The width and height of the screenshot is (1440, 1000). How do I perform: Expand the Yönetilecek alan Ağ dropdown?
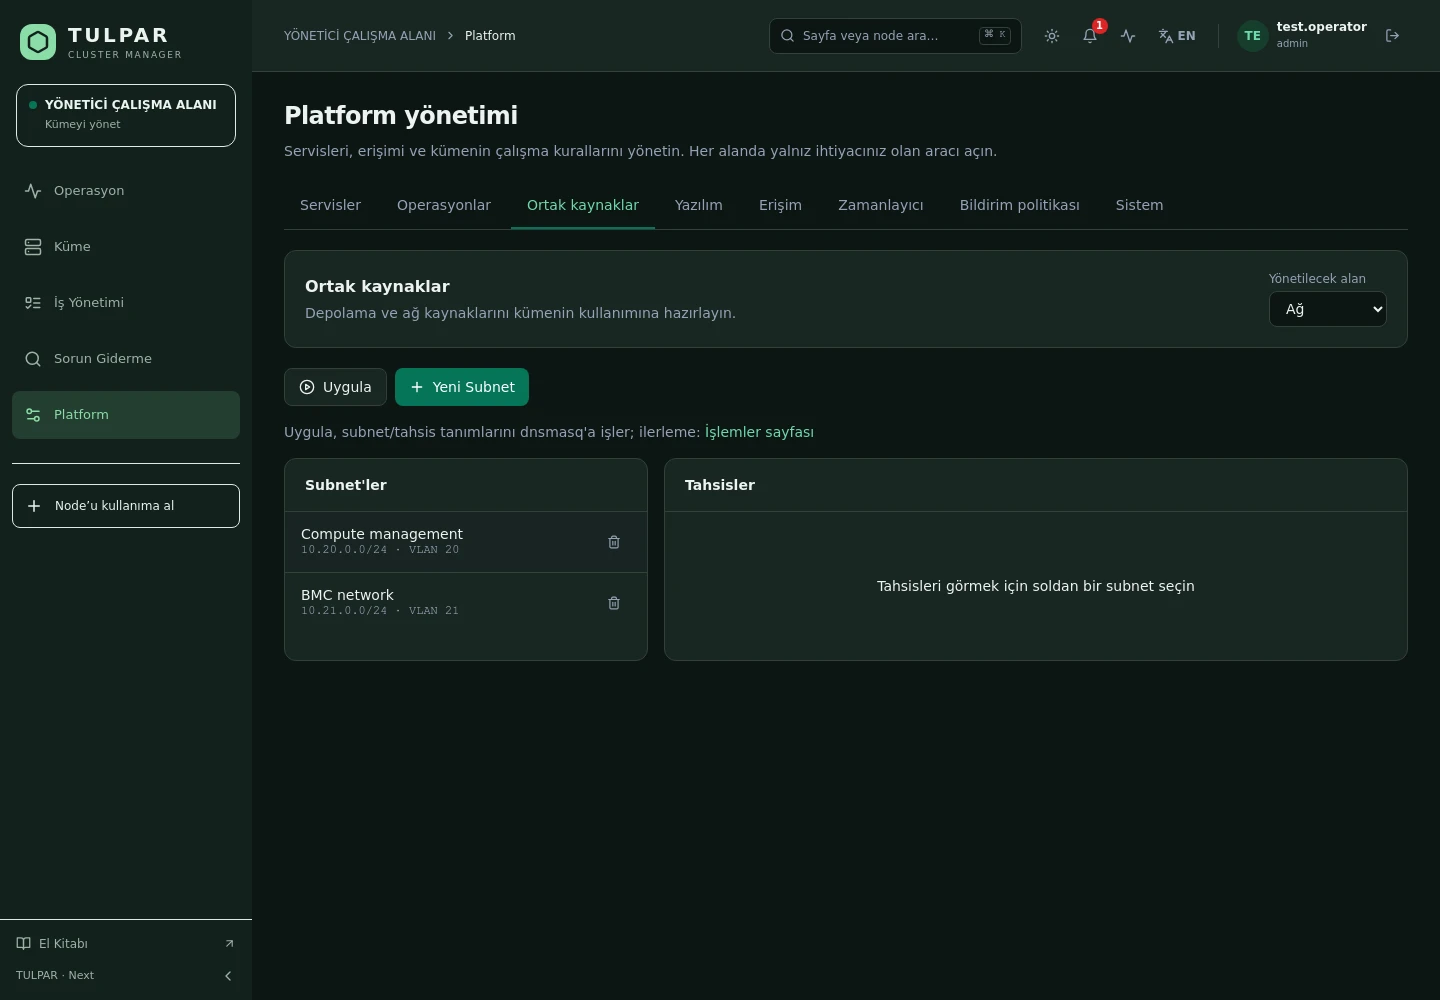[x=1328, y=309]
